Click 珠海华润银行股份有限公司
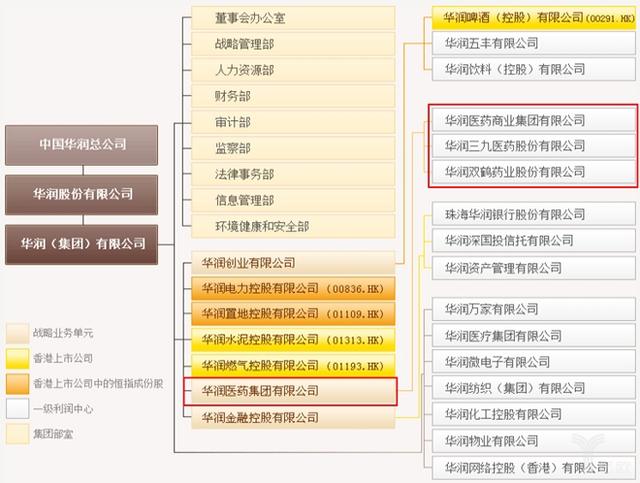This screenshot has width=640, height=483. 534,214
